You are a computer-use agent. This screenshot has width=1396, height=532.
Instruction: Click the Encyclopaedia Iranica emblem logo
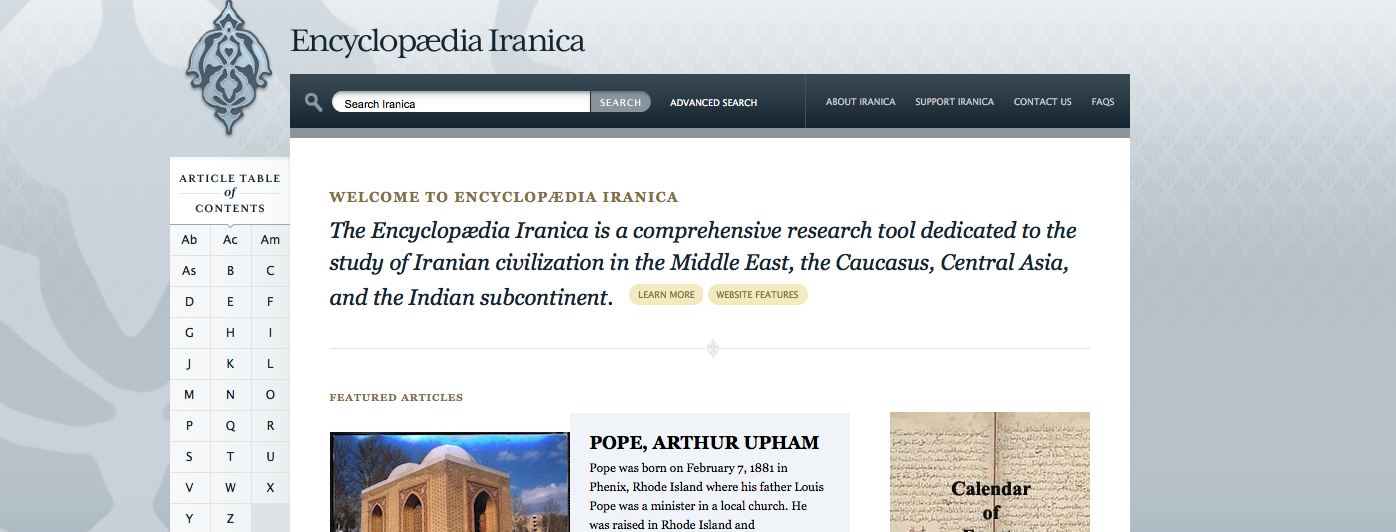228,68
